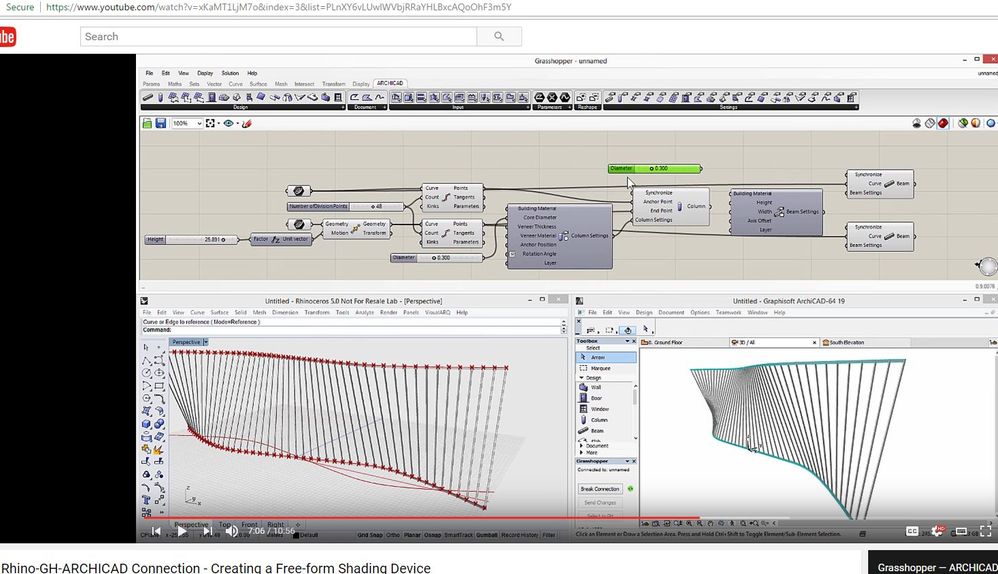
Task: Open ArchiCAD Teamwork menu
Action: pos(728,312)
